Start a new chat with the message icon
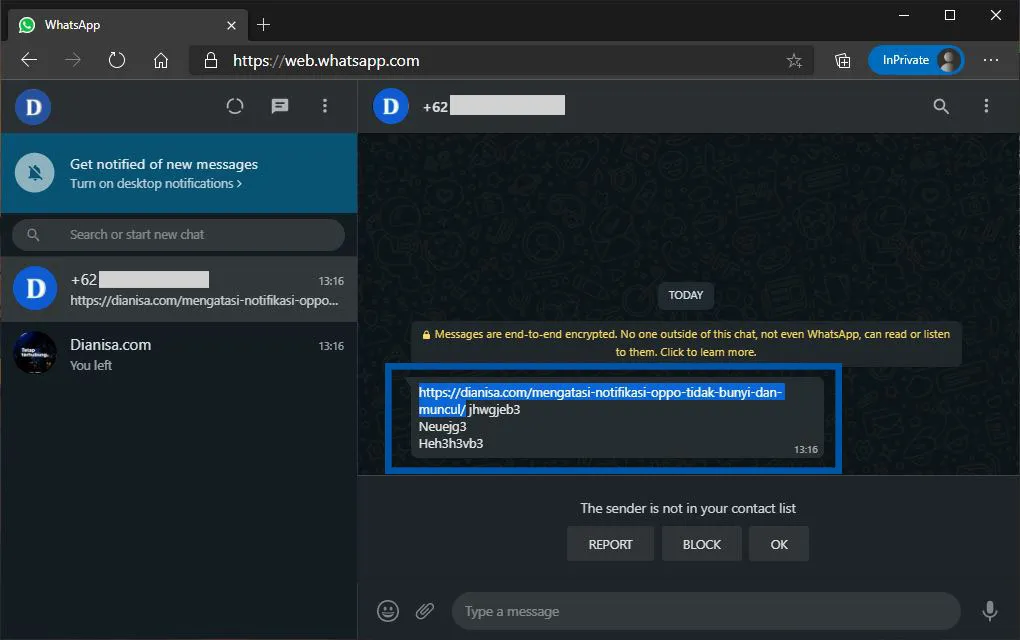This screenshot has height=640, width=1020. click(279, 106)
